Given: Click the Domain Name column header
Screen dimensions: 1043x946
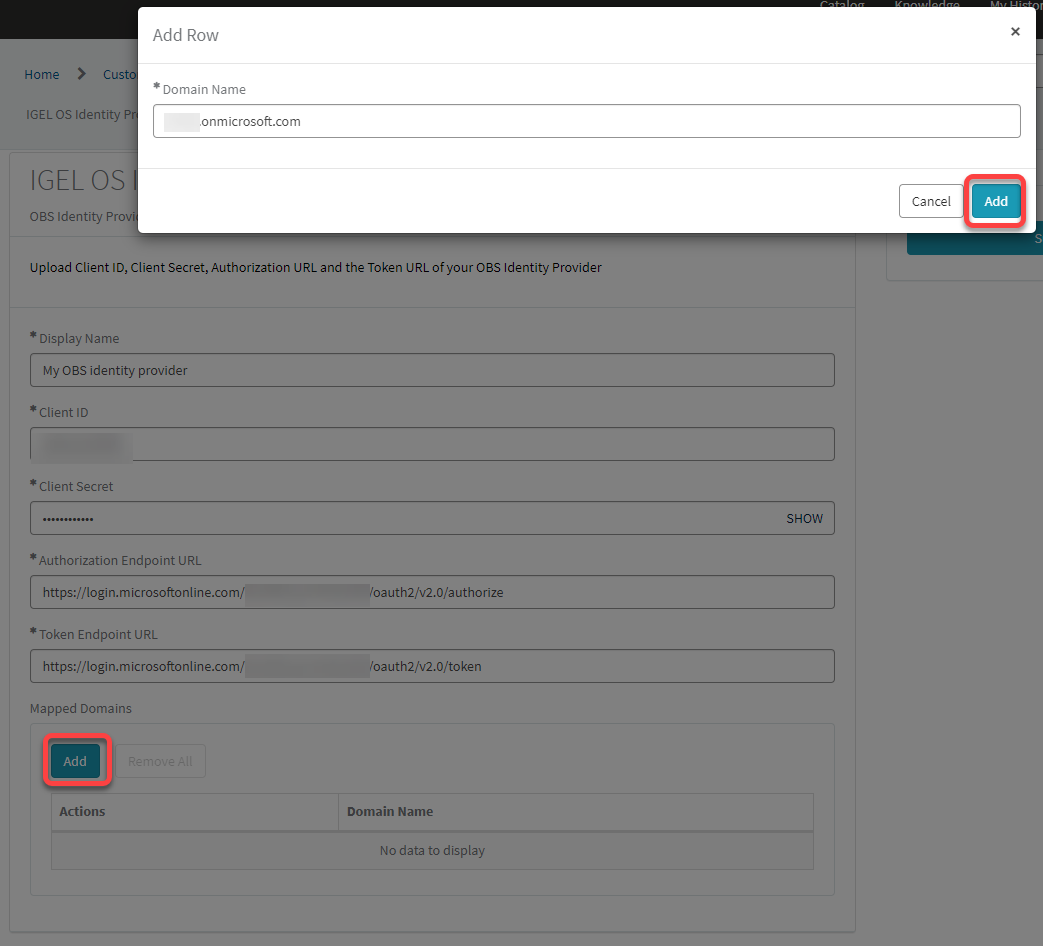Looking at the screenshot, I should point(388,811).
